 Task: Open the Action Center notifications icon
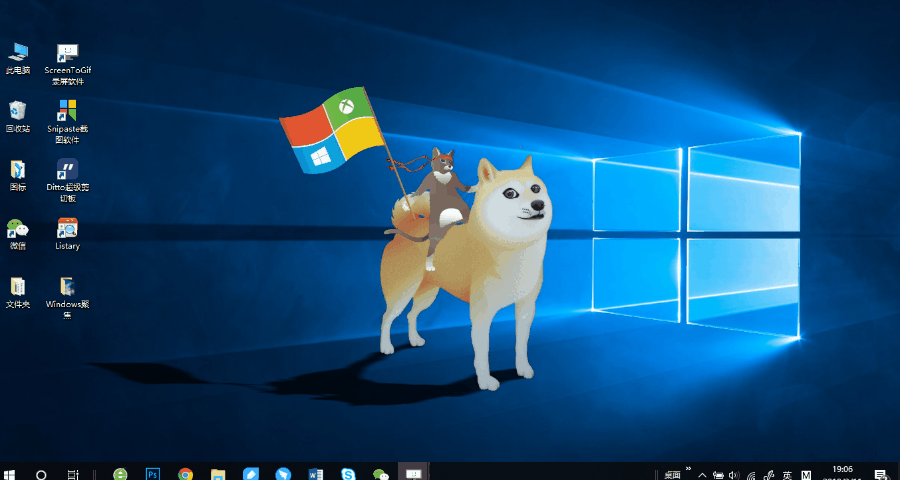tap(880, 475)
